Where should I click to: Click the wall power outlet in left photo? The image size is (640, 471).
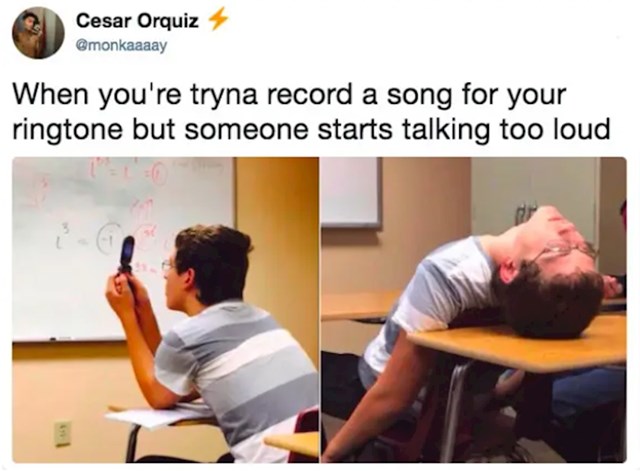(63, 433)
